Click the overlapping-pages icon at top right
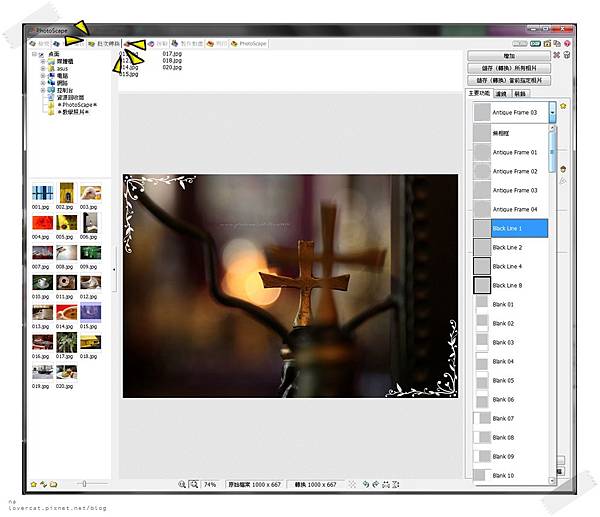600x517 pixels. [557, 44]
